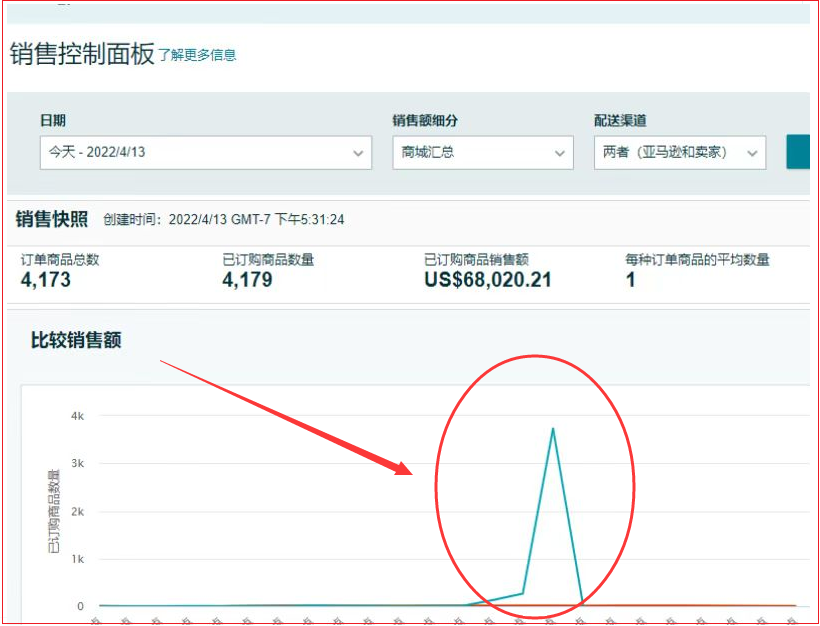Open the 了解更多信息 link
This screenshot has height=626, width=820.
(197, 55)
